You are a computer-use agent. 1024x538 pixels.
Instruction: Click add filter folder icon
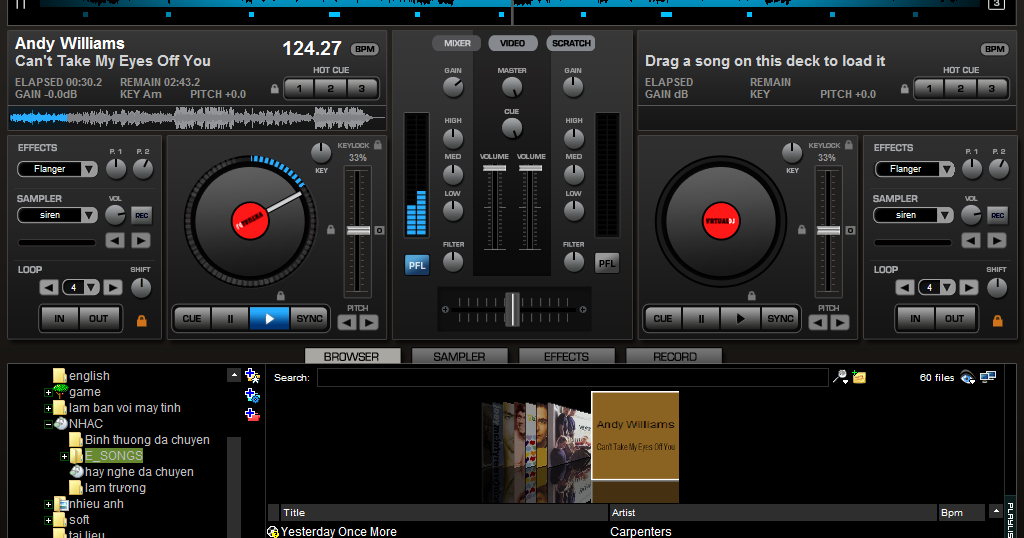pyautogui.click(x=252, y=395)
